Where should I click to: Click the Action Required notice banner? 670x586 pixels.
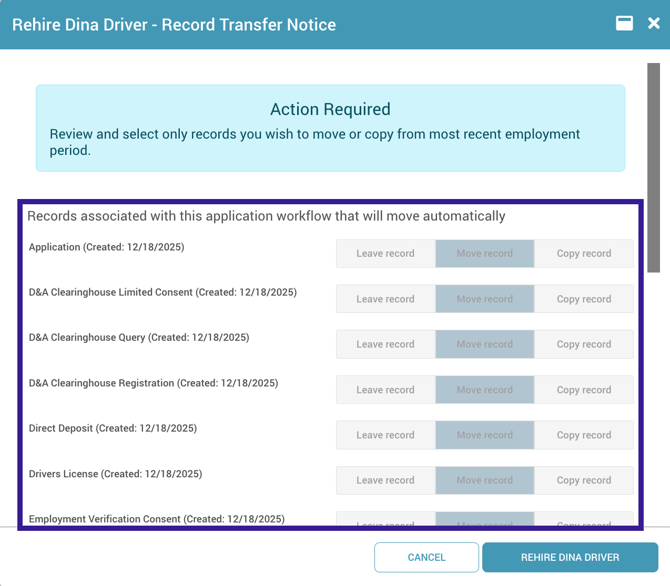click(x=330, y=128)
